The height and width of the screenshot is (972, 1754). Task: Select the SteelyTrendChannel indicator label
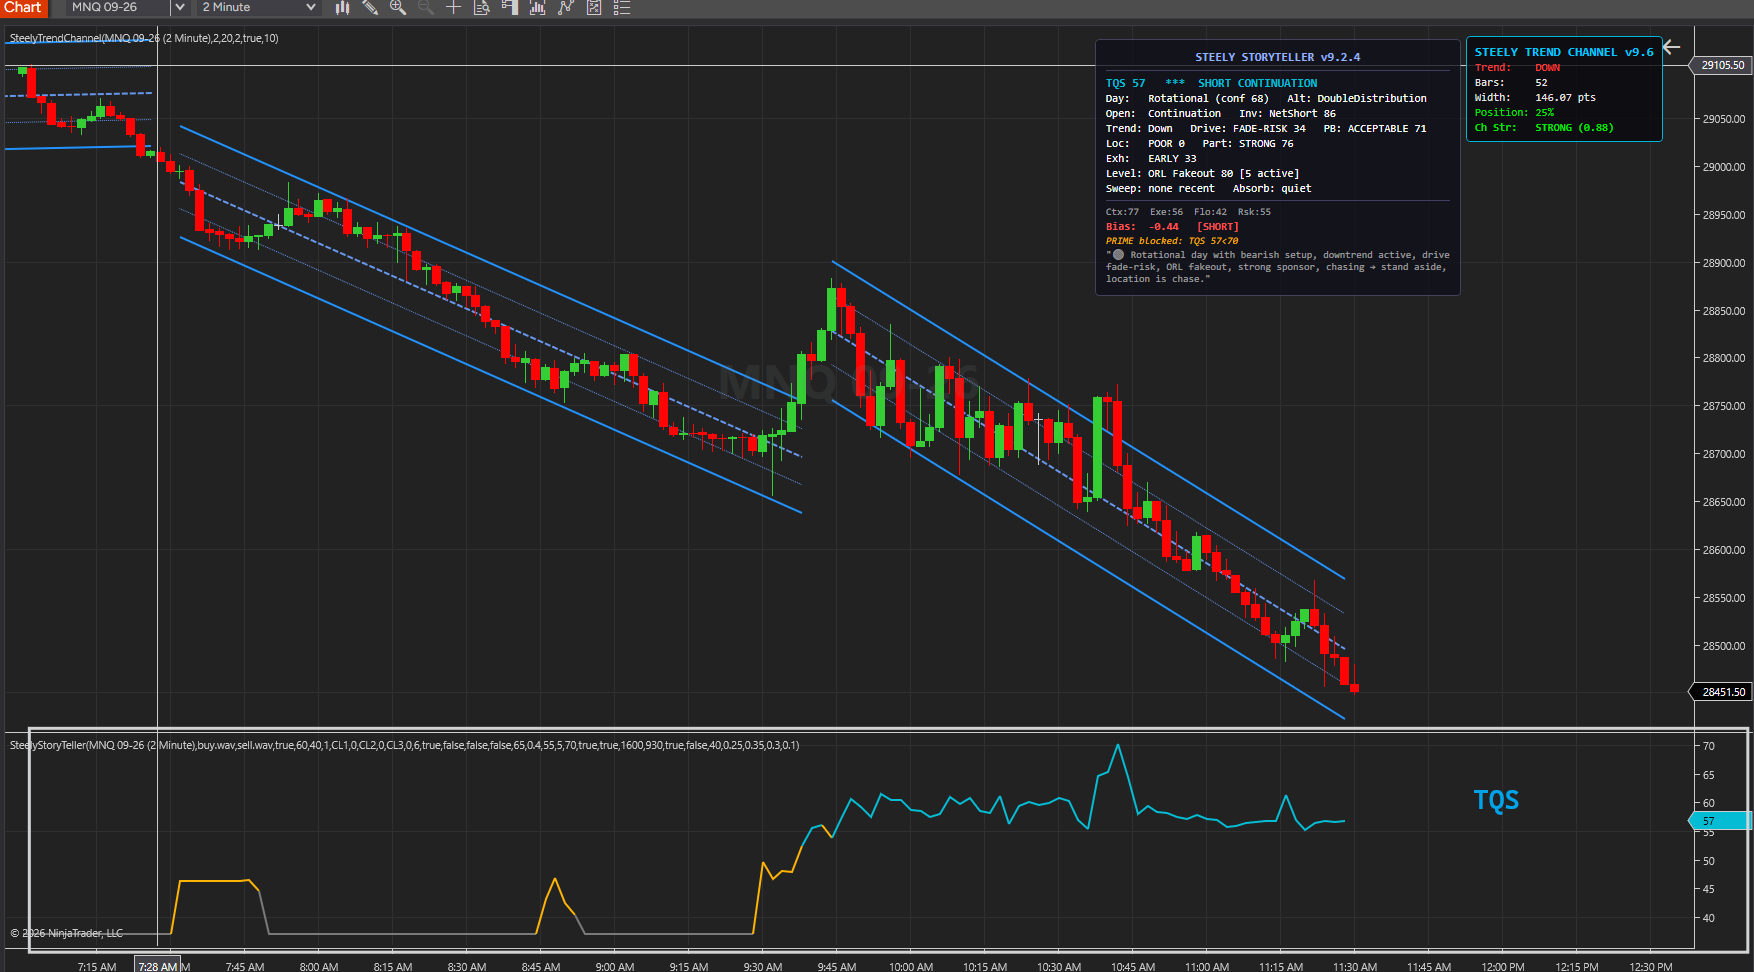[x=144, y=38]
